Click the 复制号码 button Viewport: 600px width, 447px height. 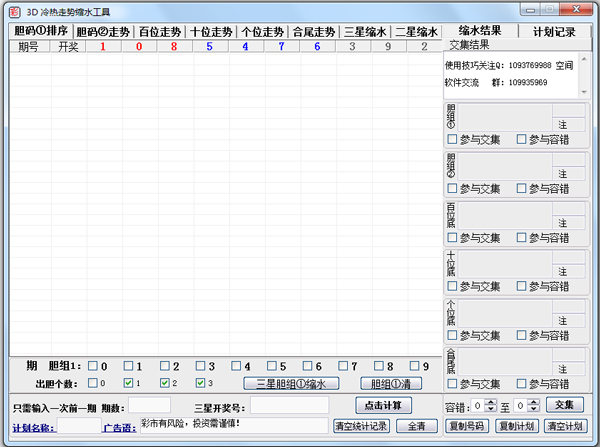[466, 426]
